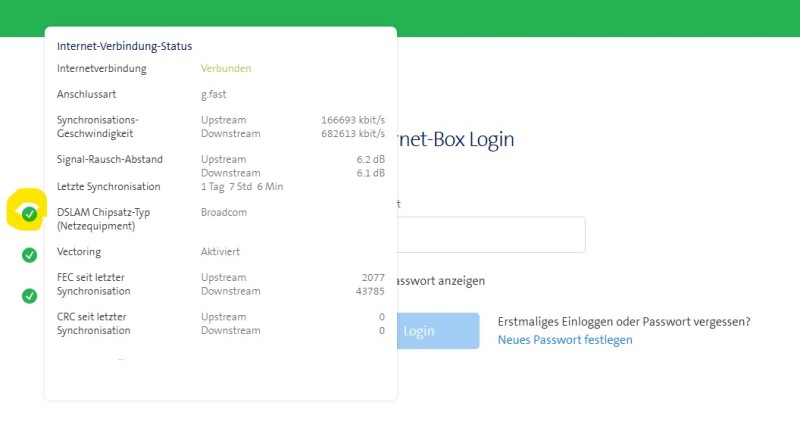The height and width of the screenshot is (421, 800).
Task: Select the g.fast Anschlussart value
Action: click(x=216, y=95)
